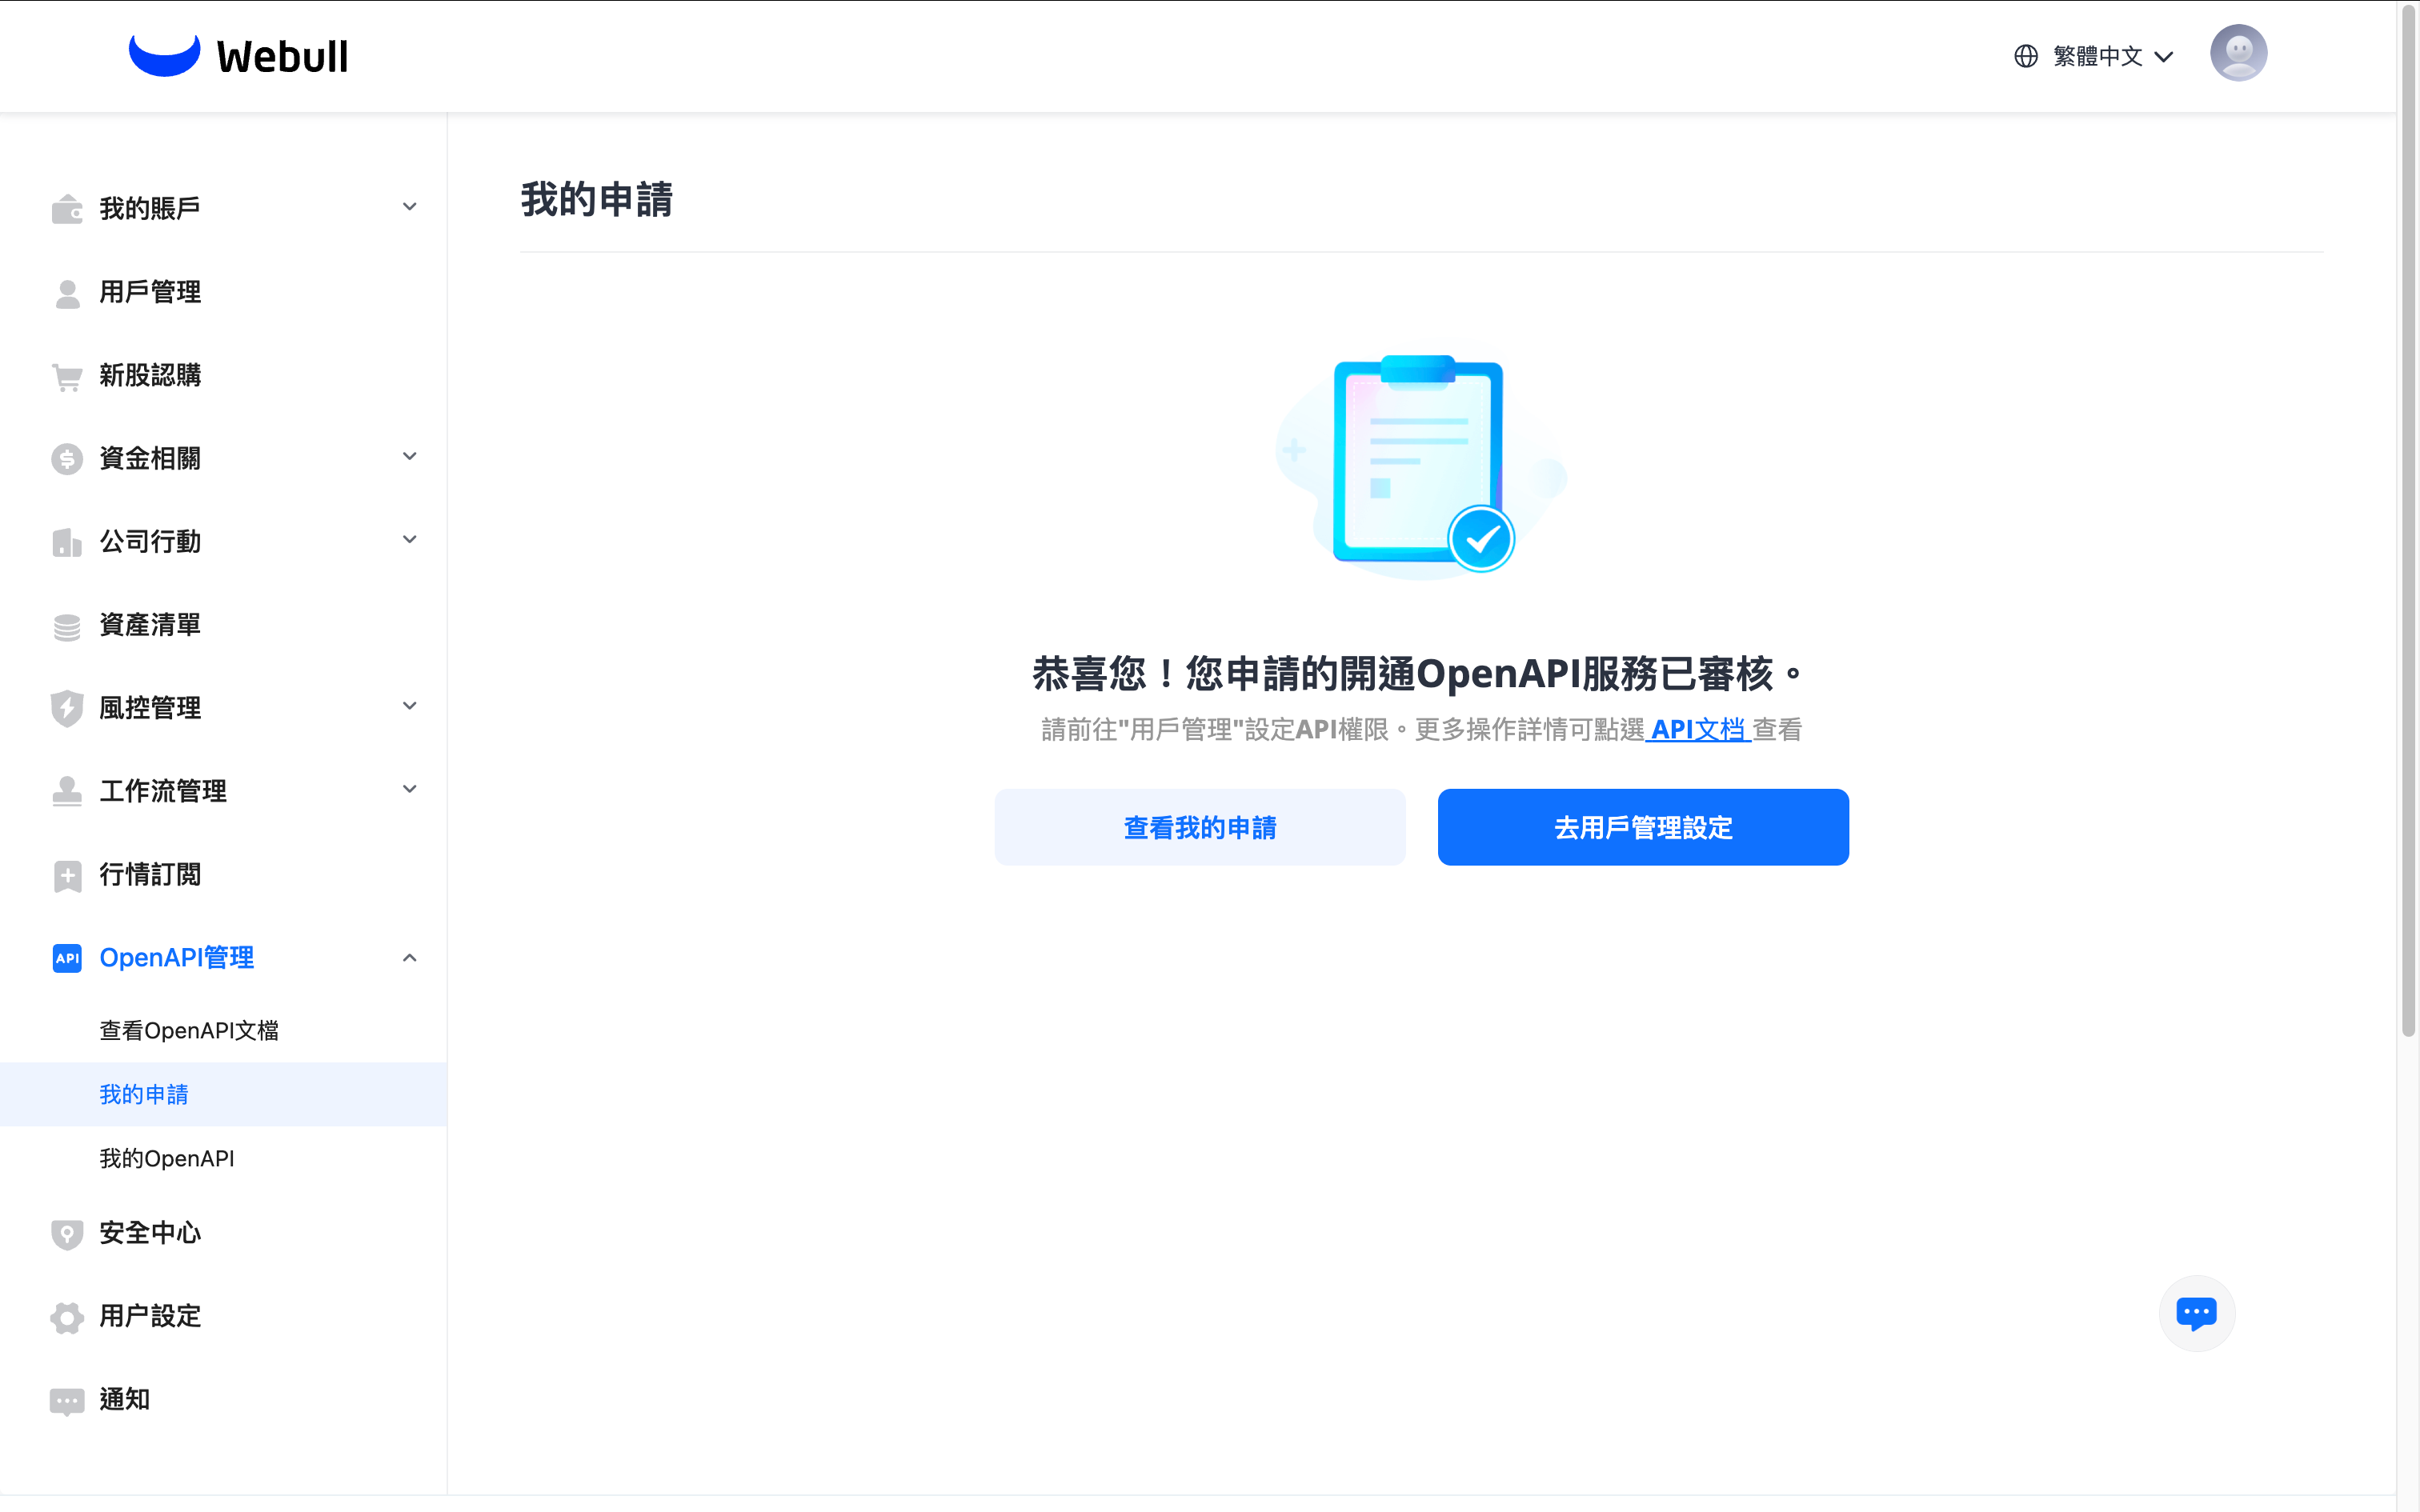Click the message icon beside 通知

point(66,1401)
